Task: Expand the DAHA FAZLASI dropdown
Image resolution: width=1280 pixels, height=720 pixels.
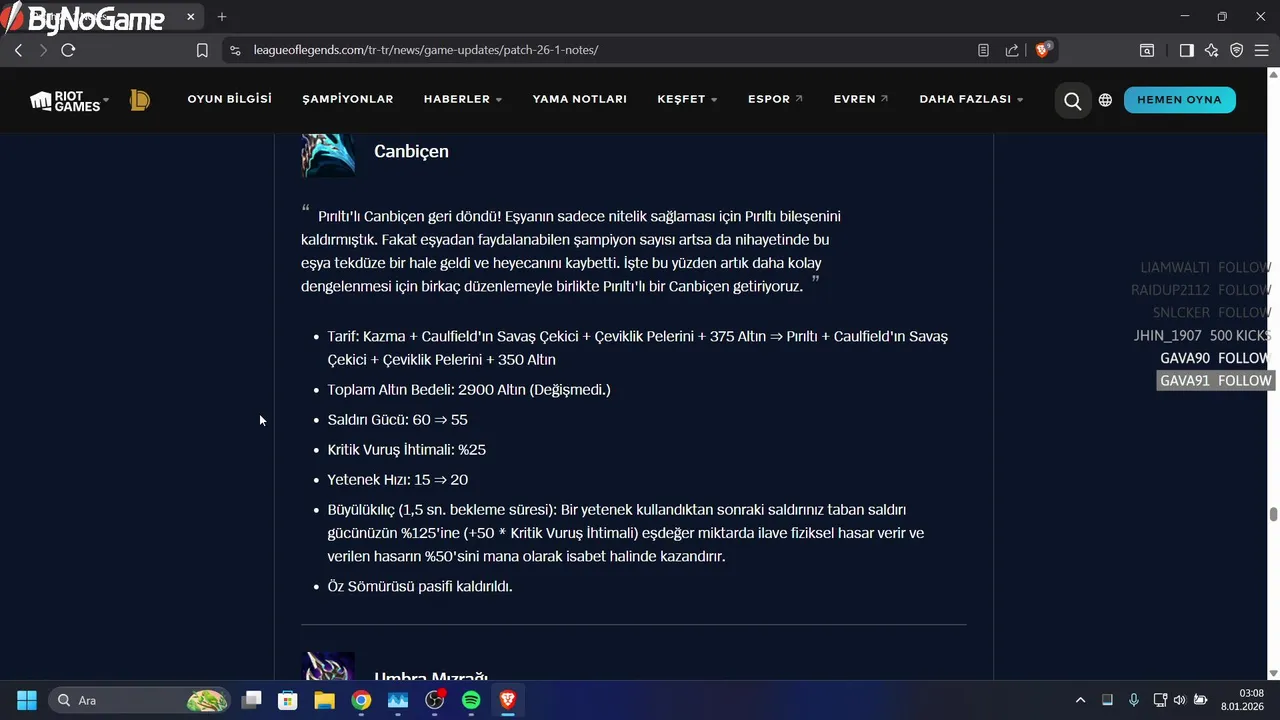Action: [971, 99]
